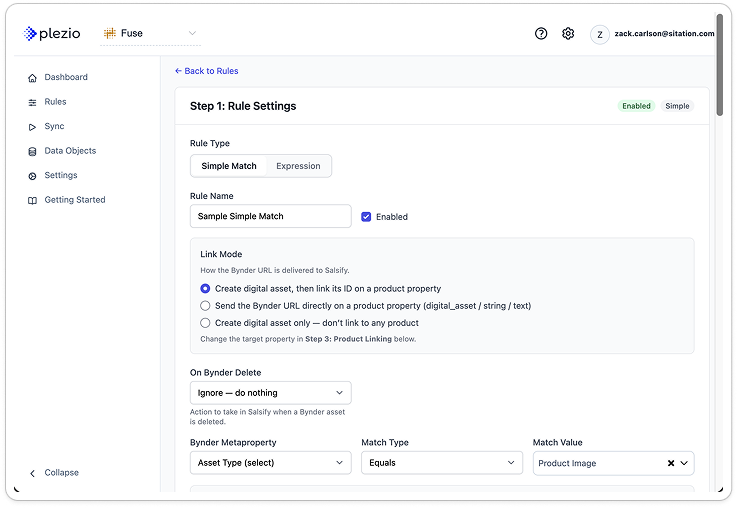Click the Sync play icon
The image size is (738, 508).
point(32,127)
